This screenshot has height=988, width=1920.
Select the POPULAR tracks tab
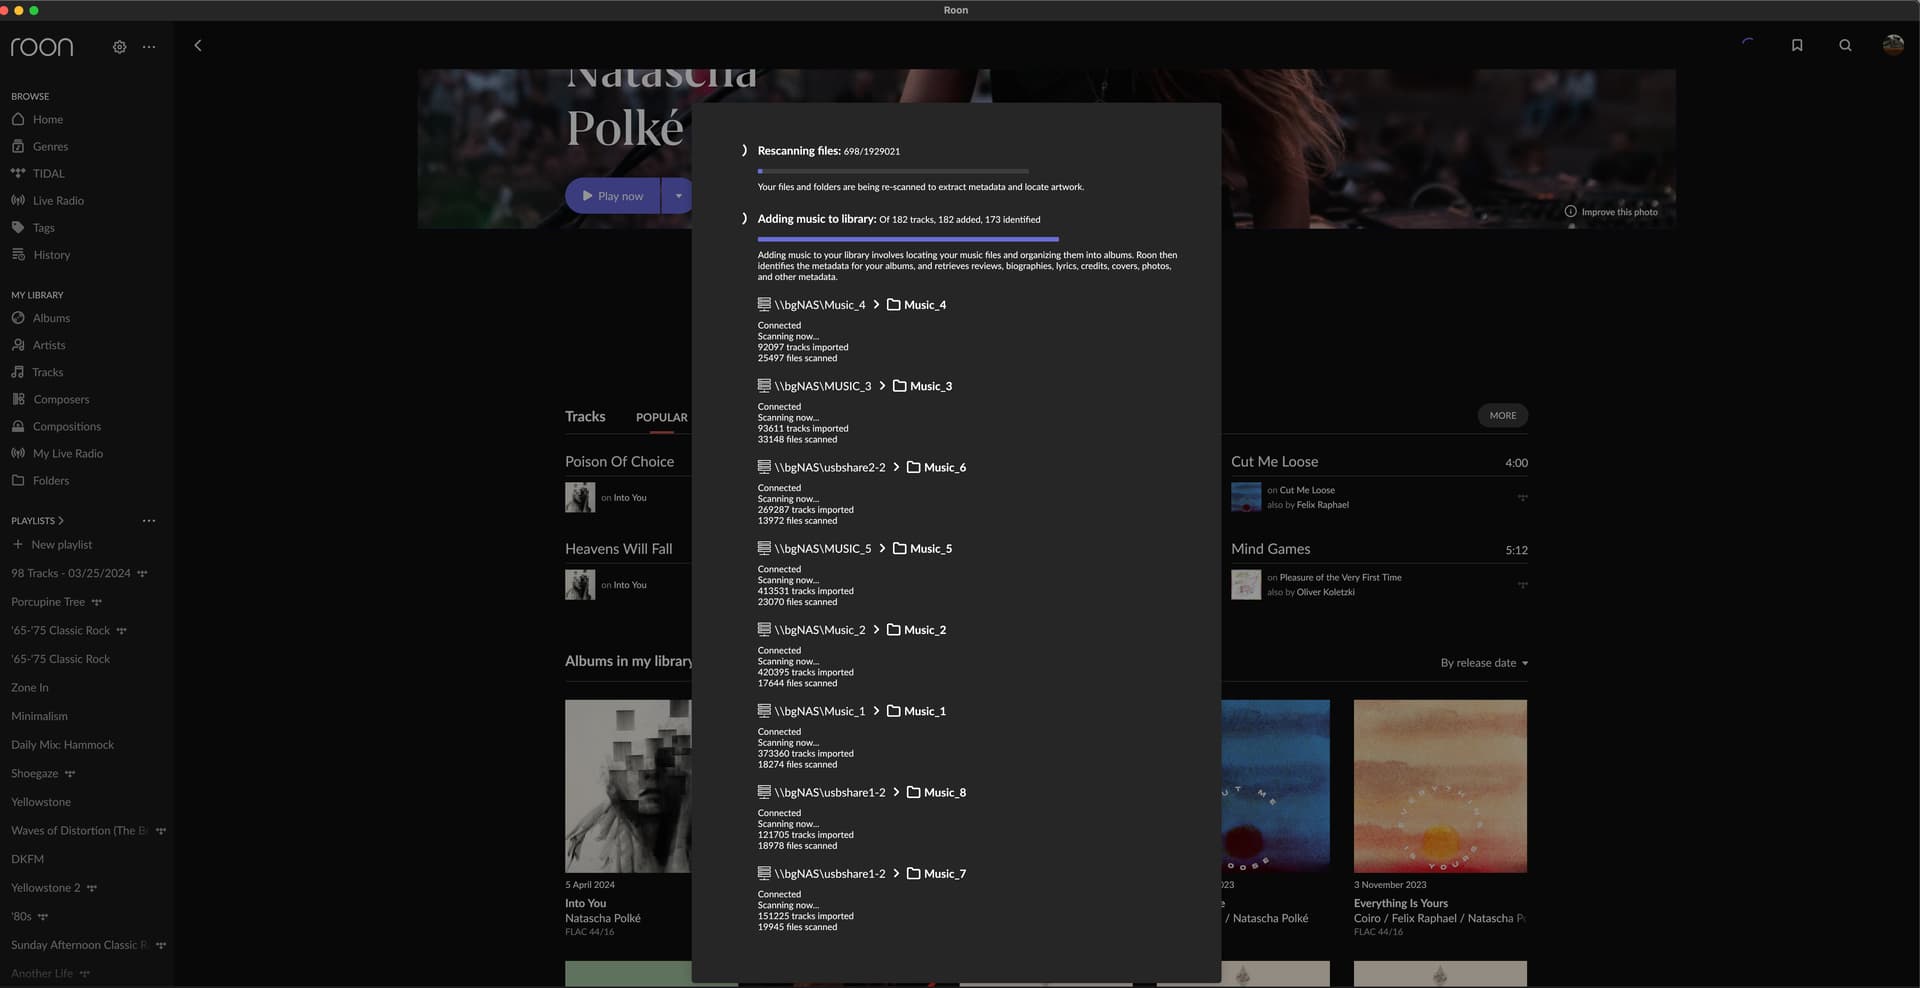click(x=661, y=417)
